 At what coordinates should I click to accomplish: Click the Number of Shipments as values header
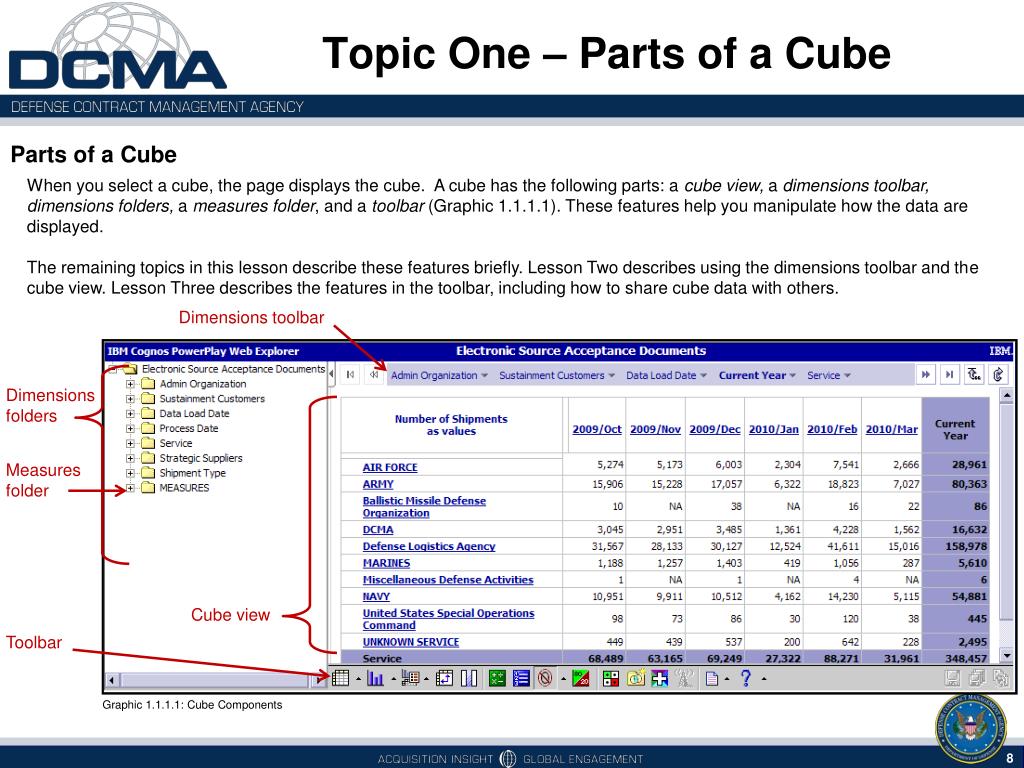(451, 425)
